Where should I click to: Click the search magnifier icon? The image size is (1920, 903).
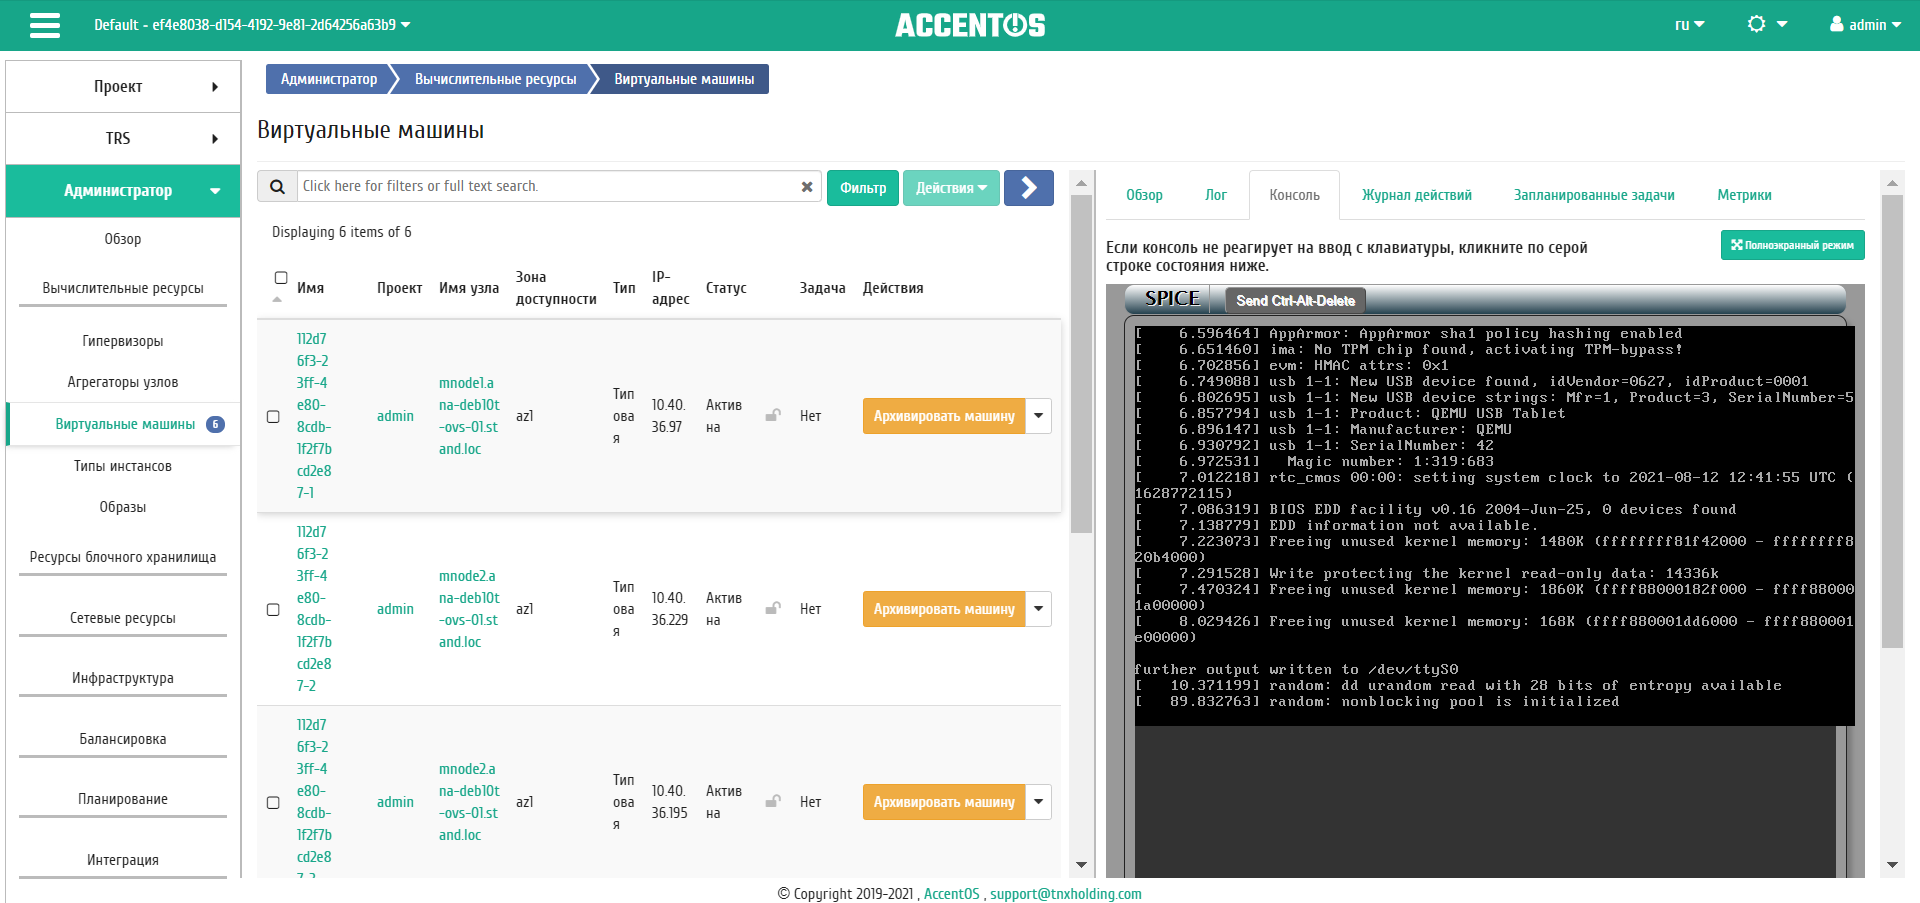tap(278, 187)
